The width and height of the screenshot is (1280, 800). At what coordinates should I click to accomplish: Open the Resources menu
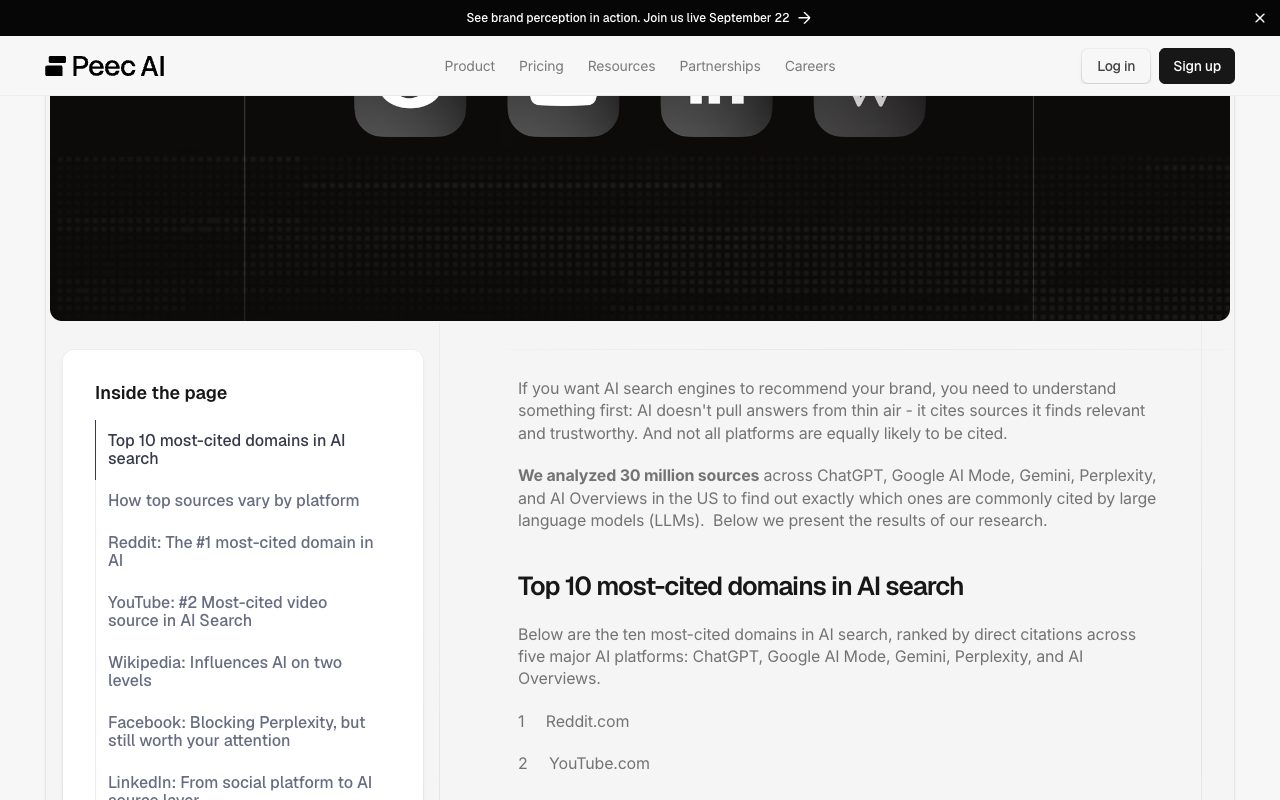click(621, 66)
